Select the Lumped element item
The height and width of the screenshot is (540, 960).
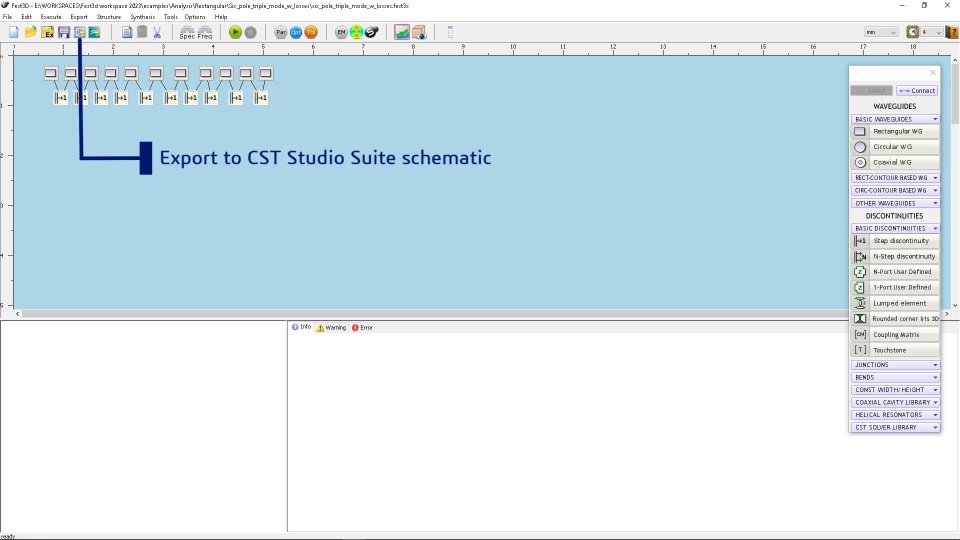click(x=894, y=303)
